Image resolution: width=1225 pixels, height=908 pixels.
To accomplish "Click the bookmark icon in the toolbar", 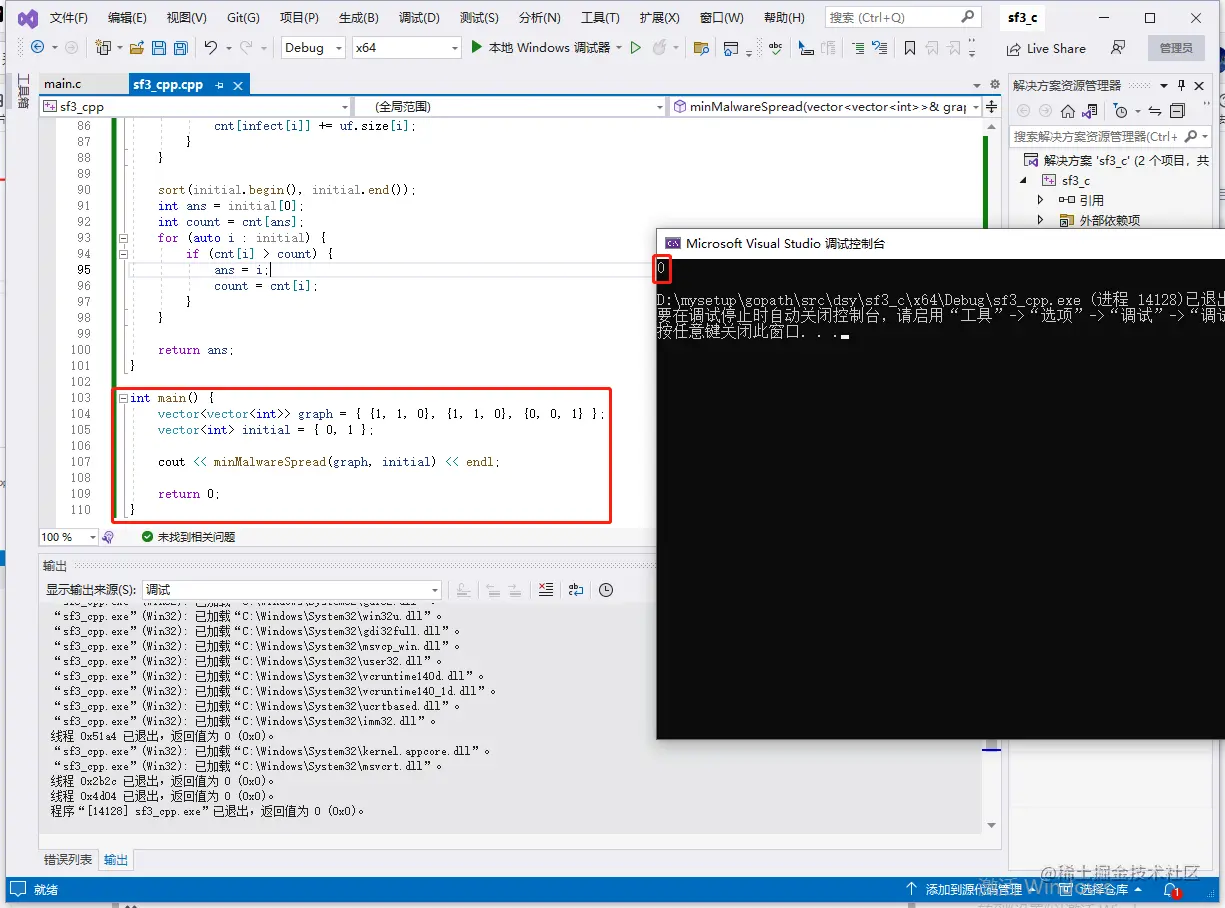I will (x=909, y=47).
